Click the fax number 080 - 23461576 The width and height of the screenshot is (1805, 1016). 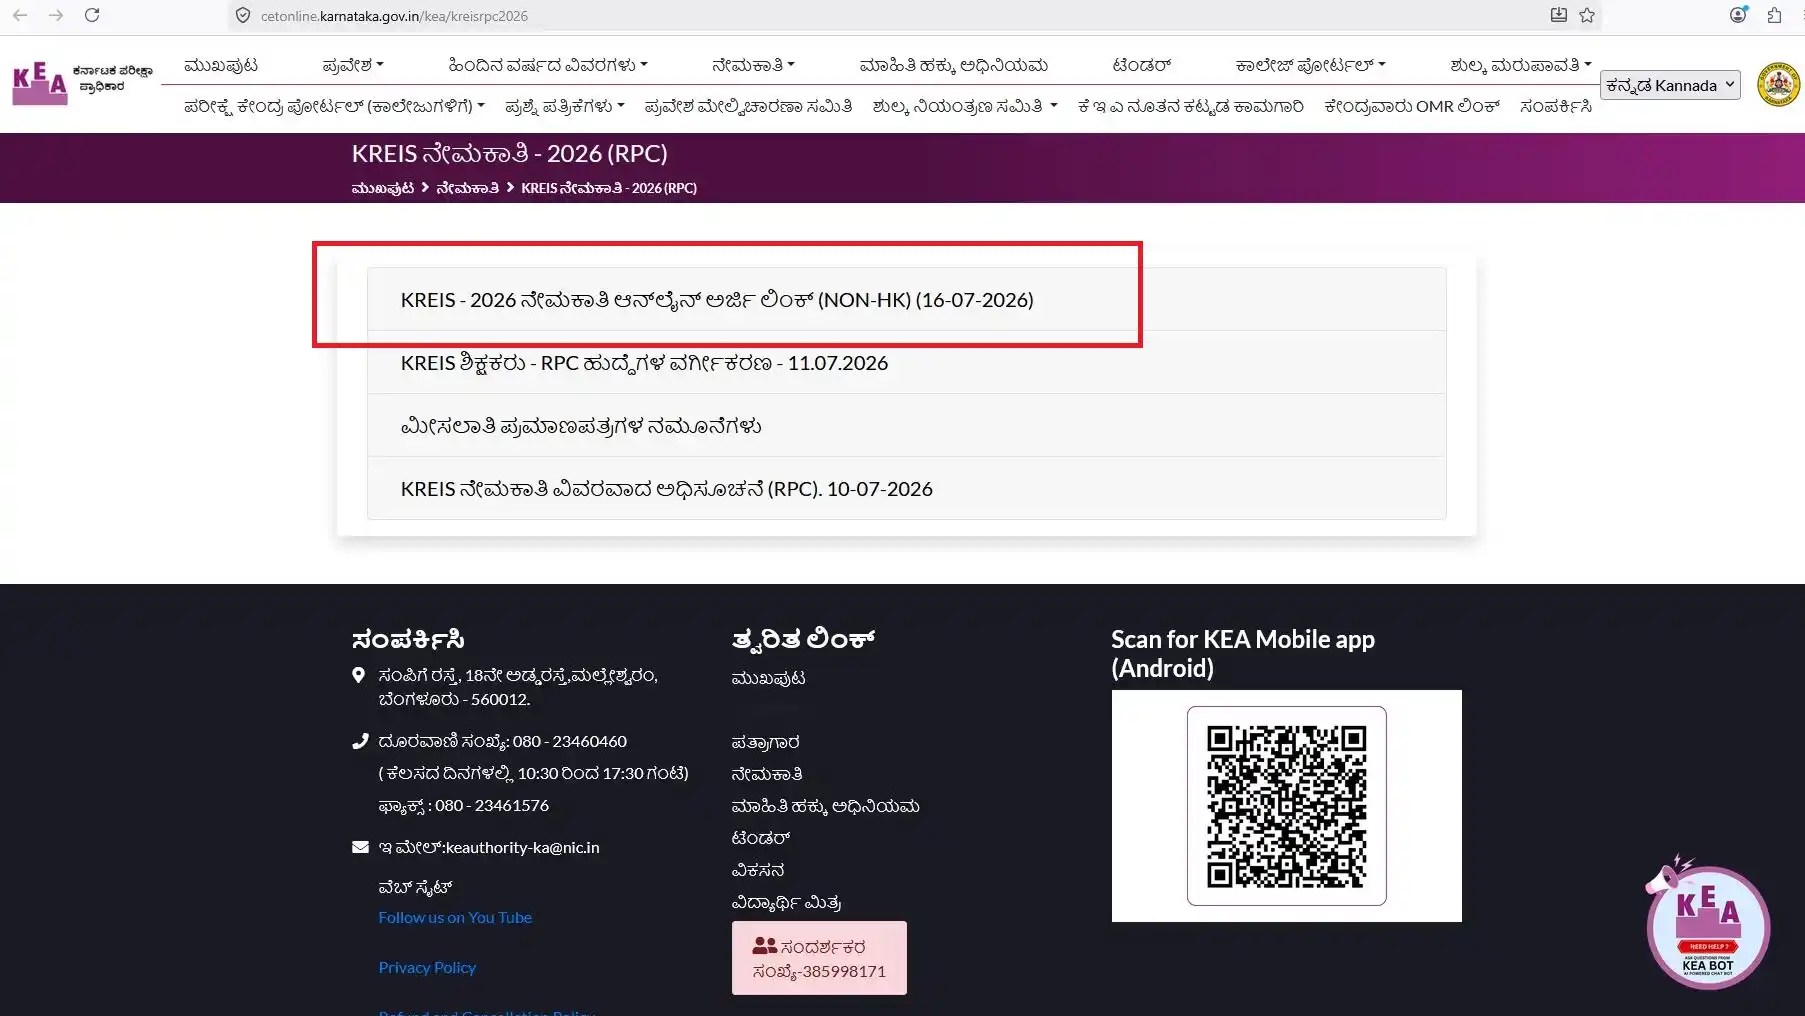(492, 805)
